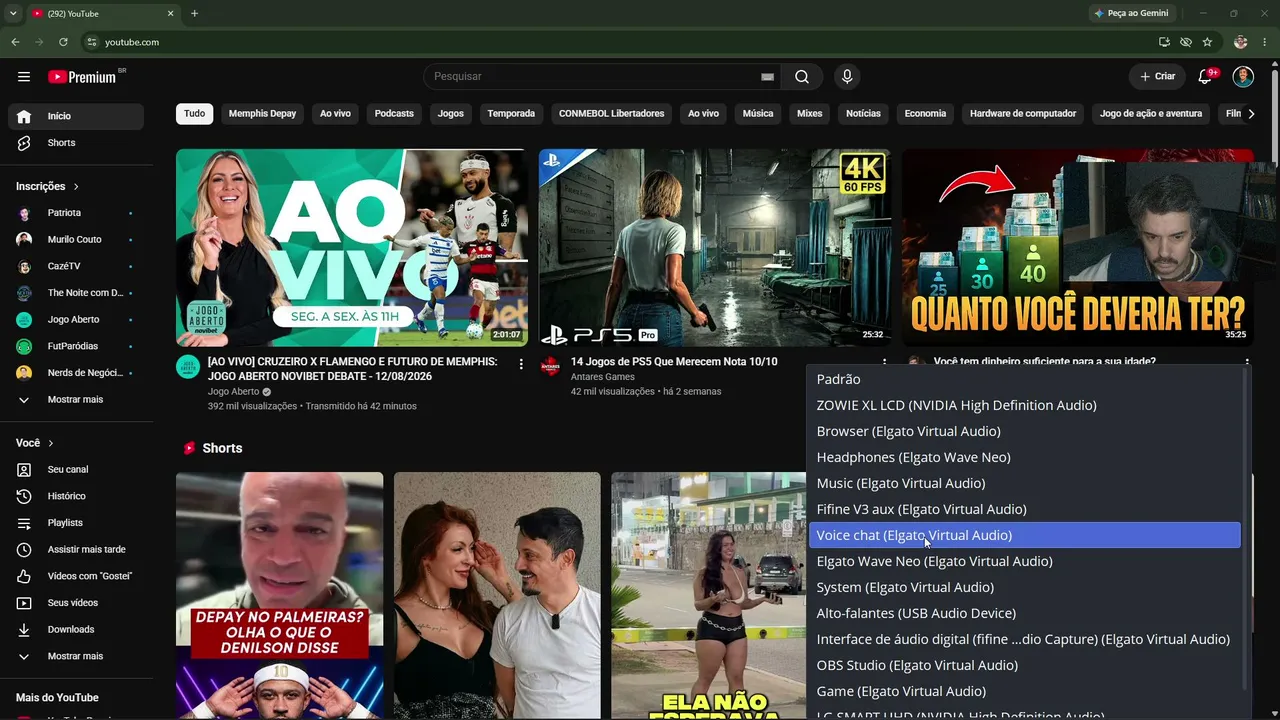1280x720 pixels.
Task: Select Game (Elgato Virtual Audio)
Action: tap(1024, 691)
